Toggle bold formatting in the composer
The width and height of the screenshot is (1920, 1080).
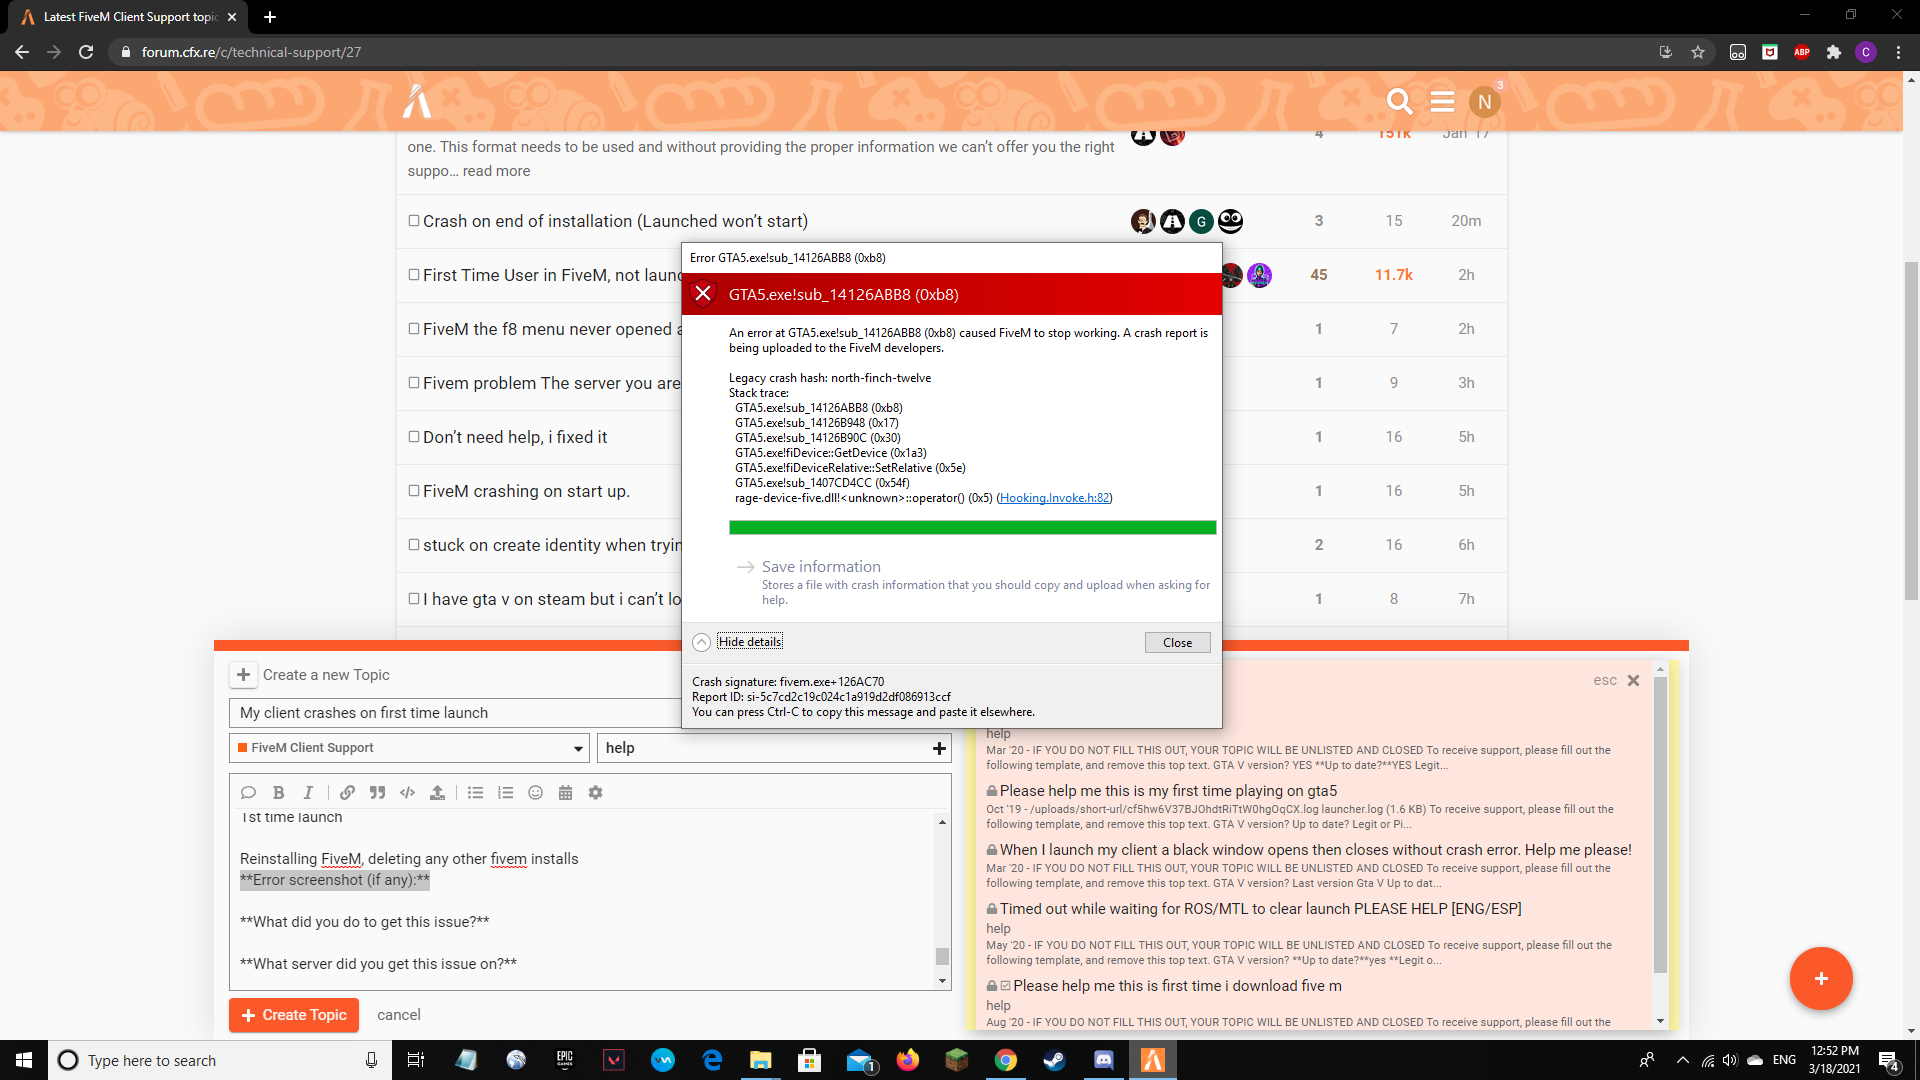click(x=279, y=792)
